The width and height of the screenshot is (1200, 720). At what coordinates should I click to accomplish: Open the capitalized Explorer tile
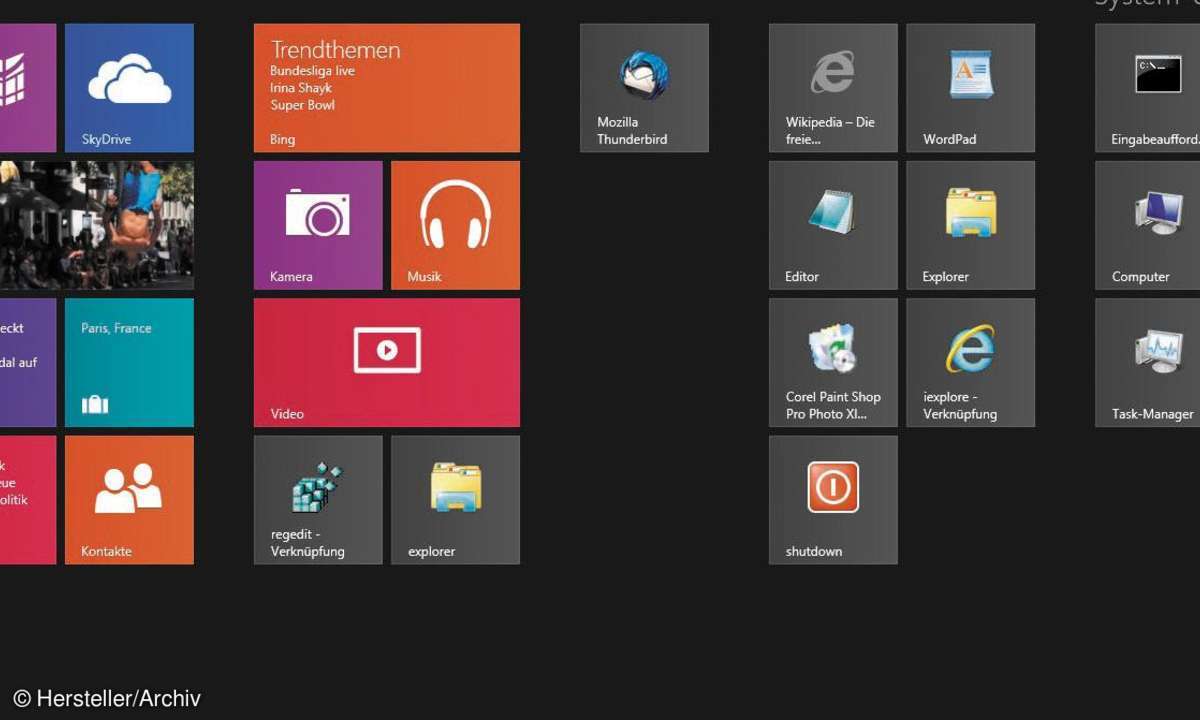click(x=970, y=225)
